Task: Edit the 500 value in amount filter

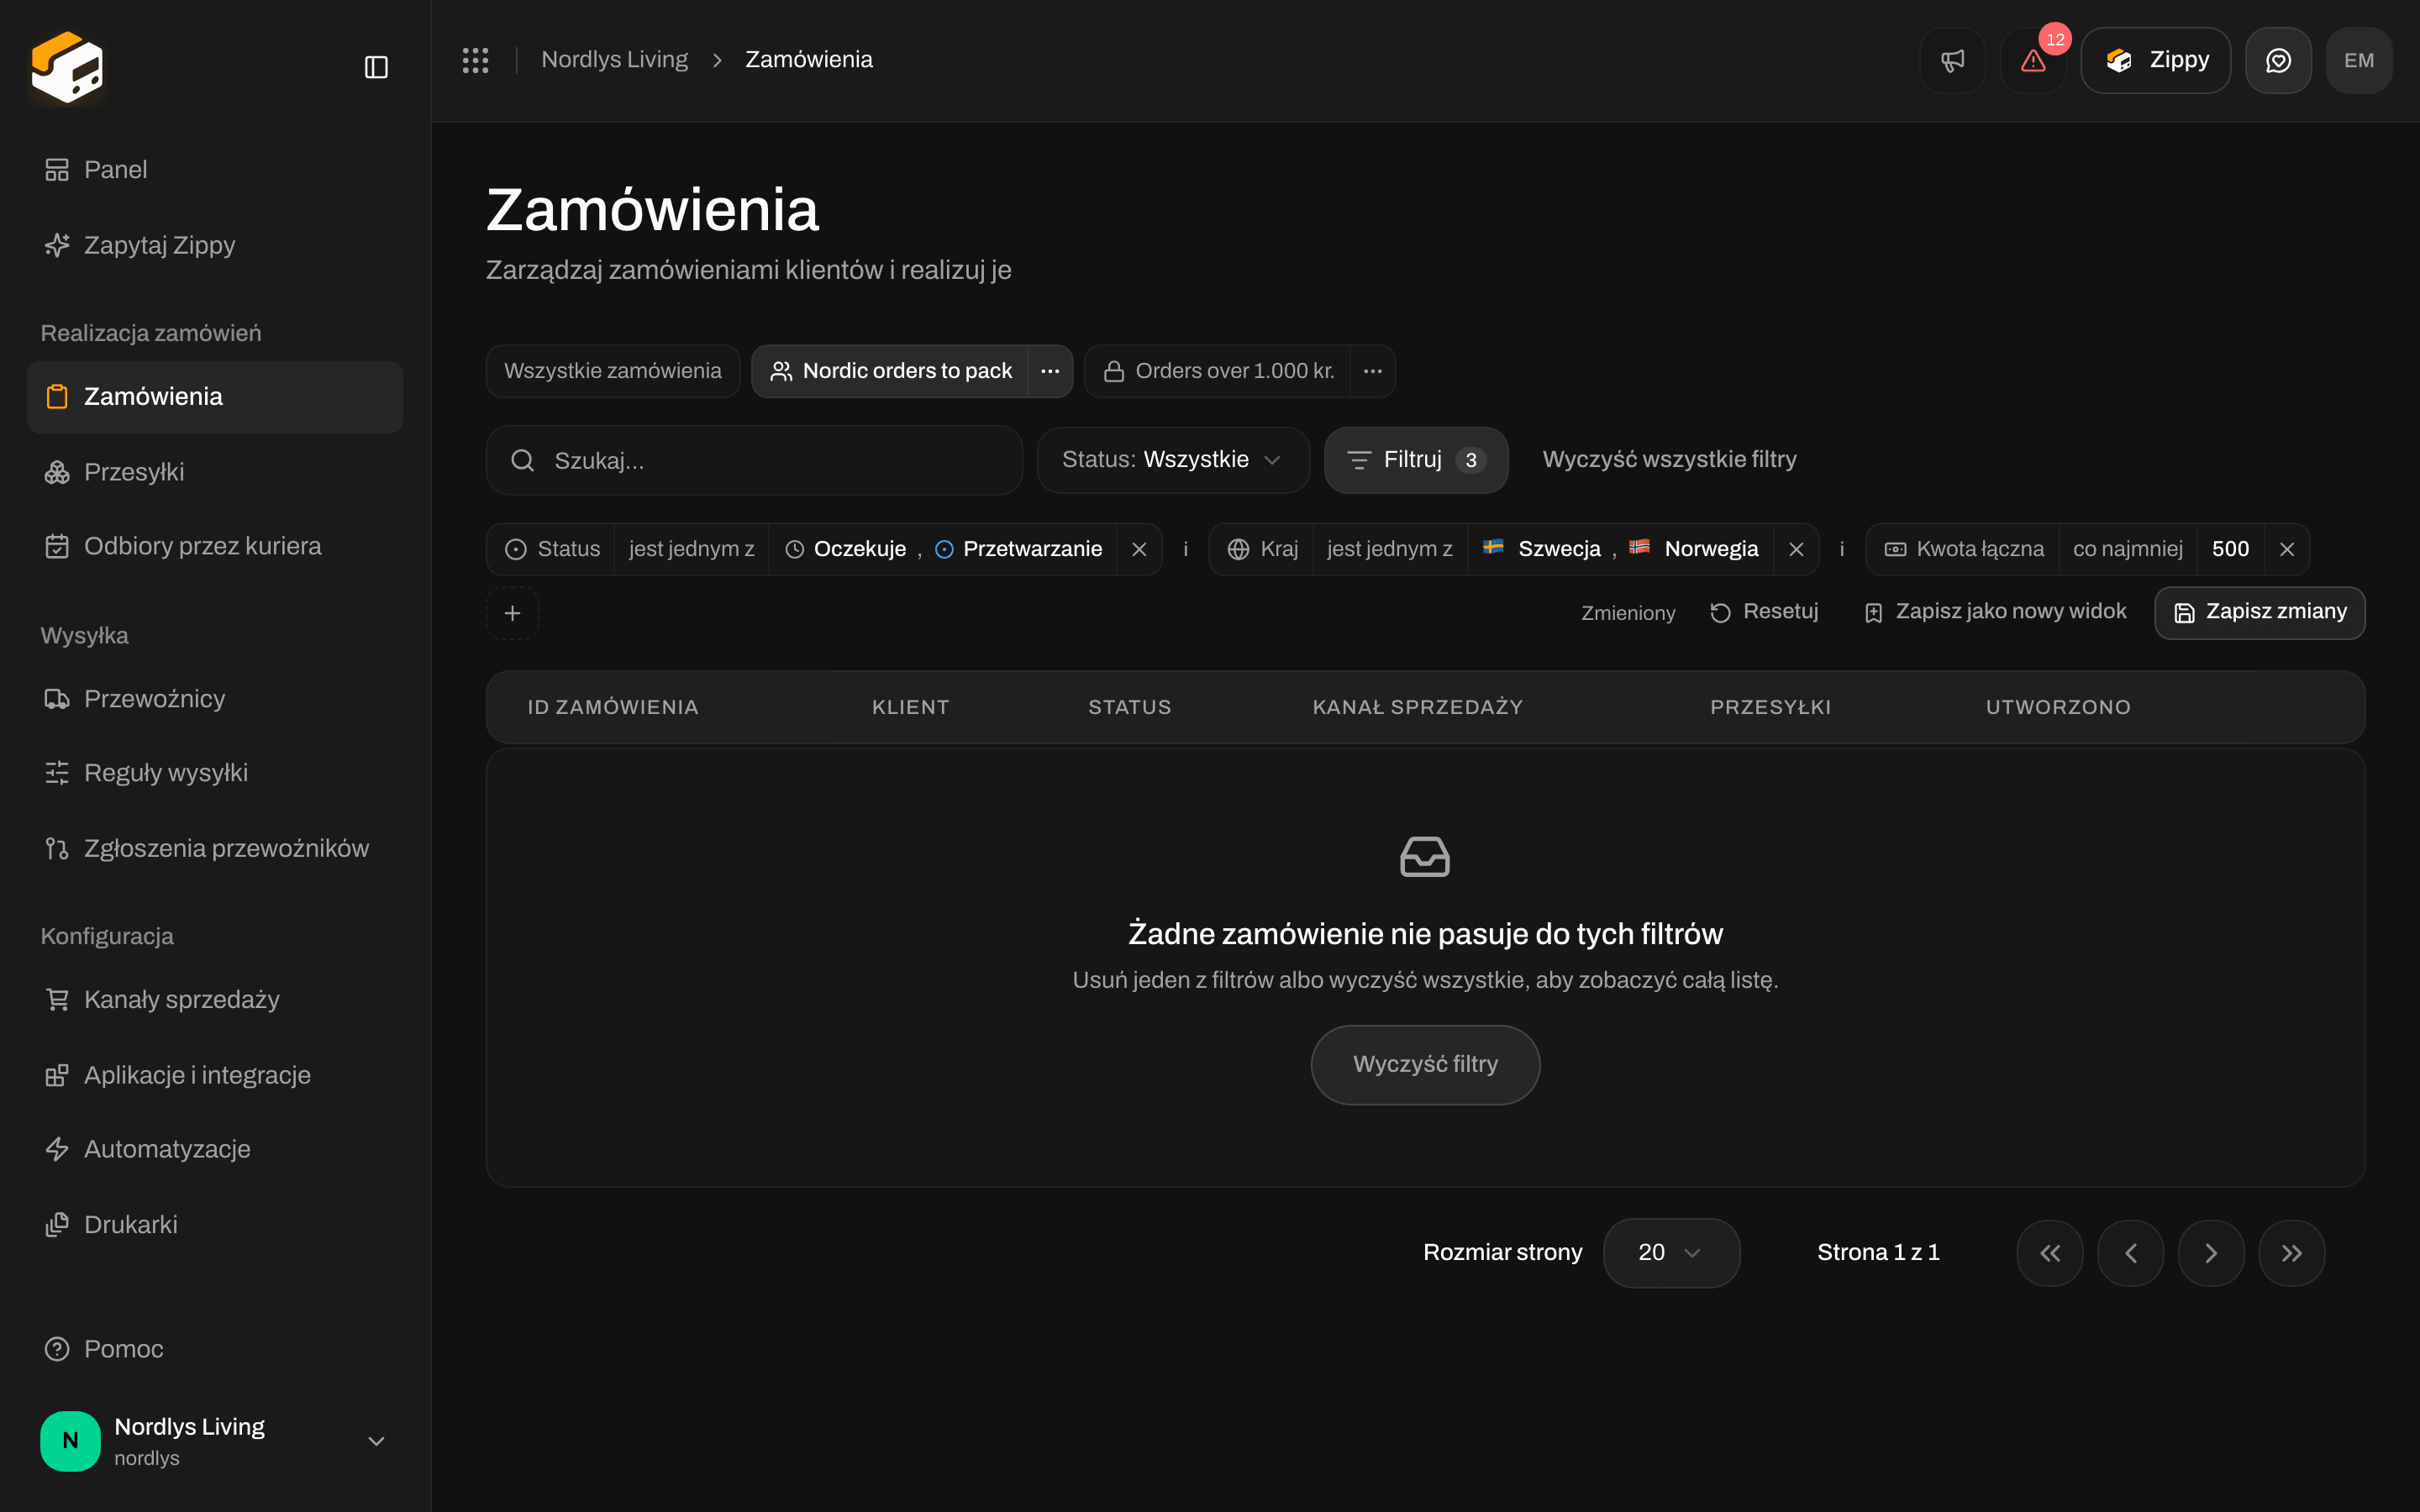Action: (x=2230, y=549)
